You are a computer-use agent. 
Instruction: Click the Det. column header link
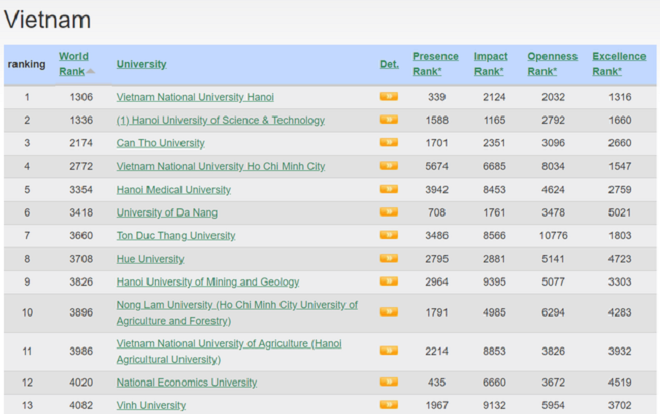click(x=389, y=64)
